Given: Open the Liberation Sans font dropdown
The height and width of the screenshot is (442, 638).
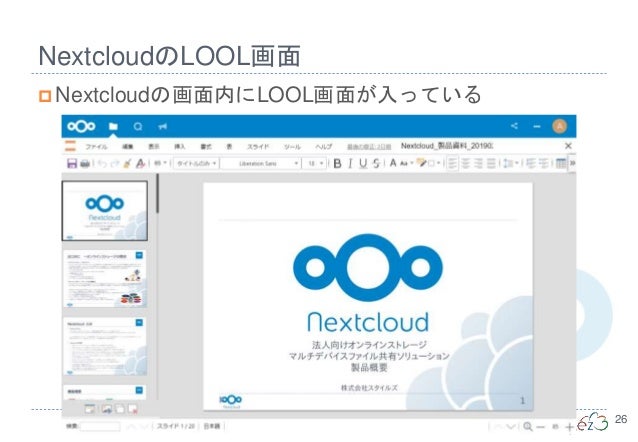Looking at the screenshot, I should coord(261,163).
